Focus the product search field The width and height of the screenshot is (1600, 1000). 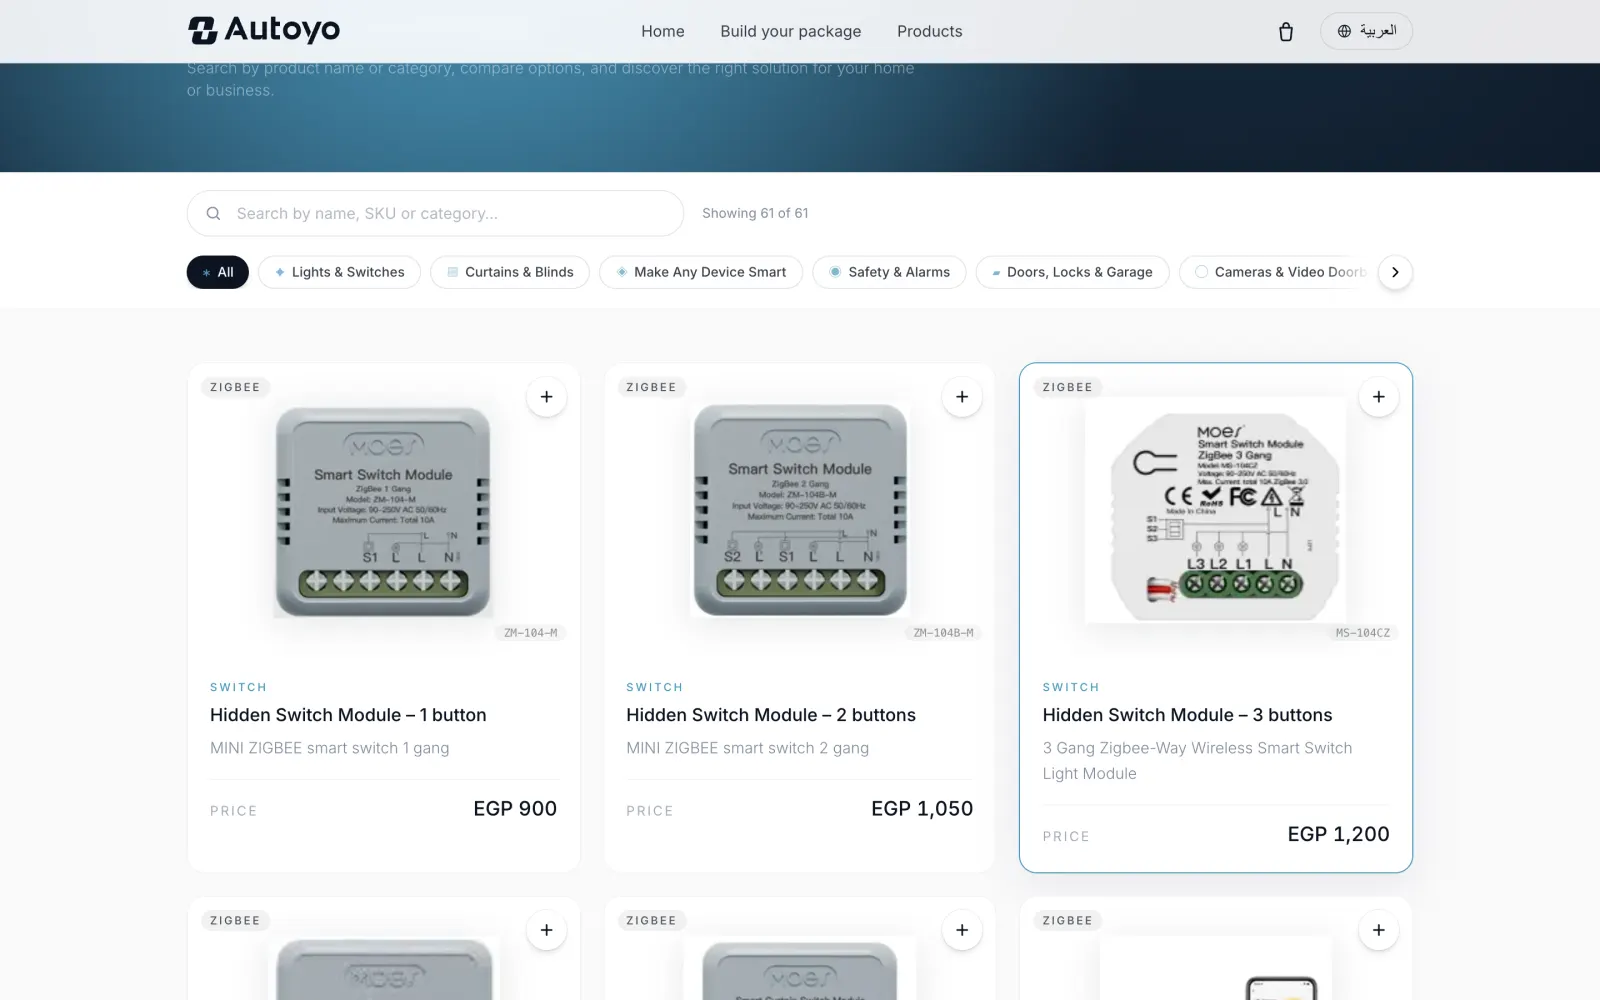pyautogui.click(x=435, y=213)
